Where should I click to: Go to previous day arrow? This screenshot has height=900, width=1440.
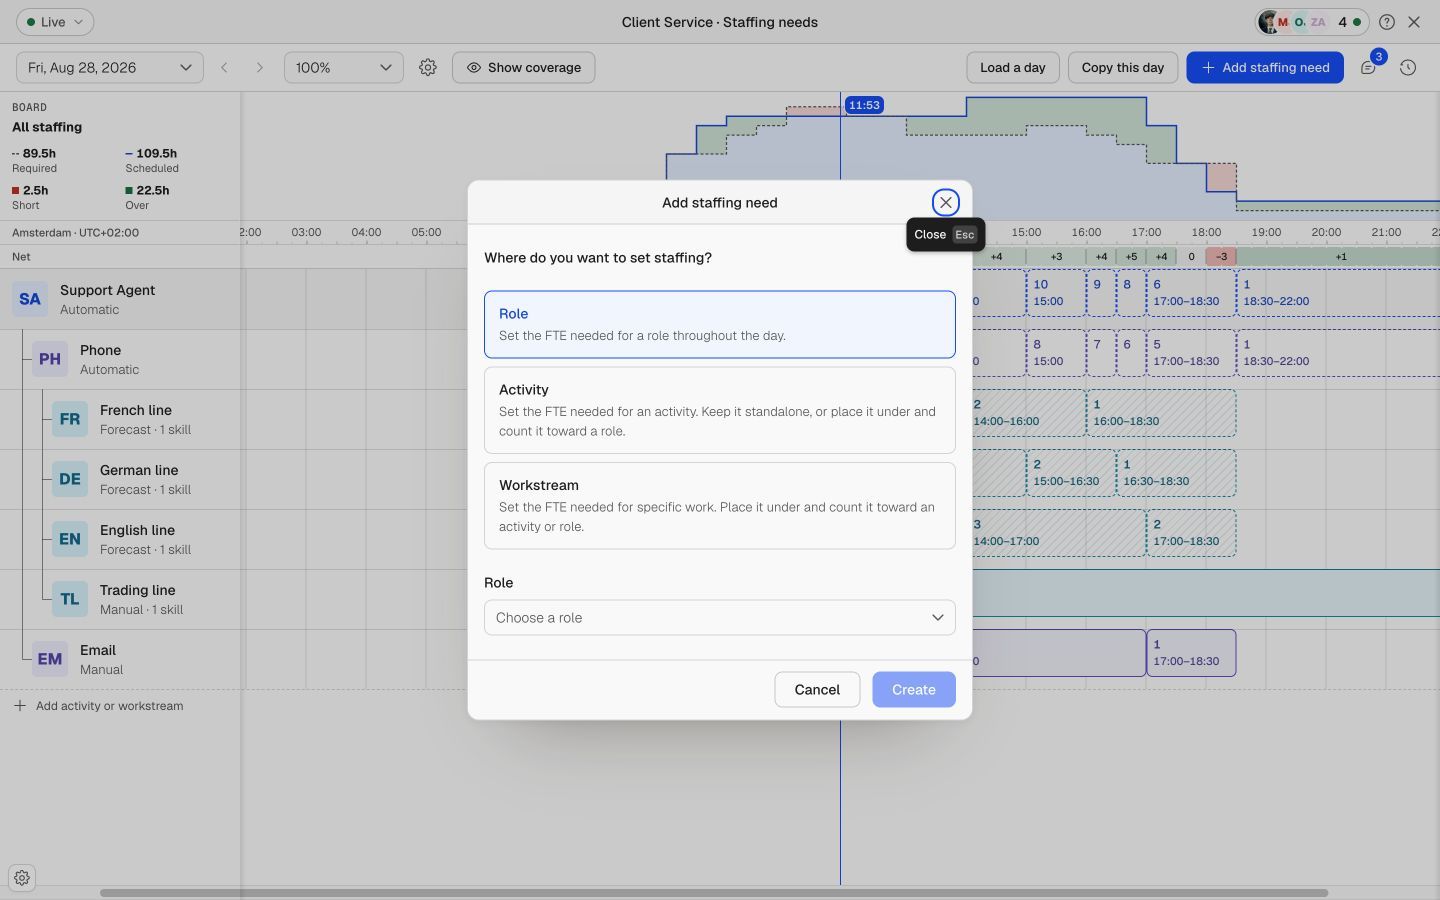[x=224, y=67]
